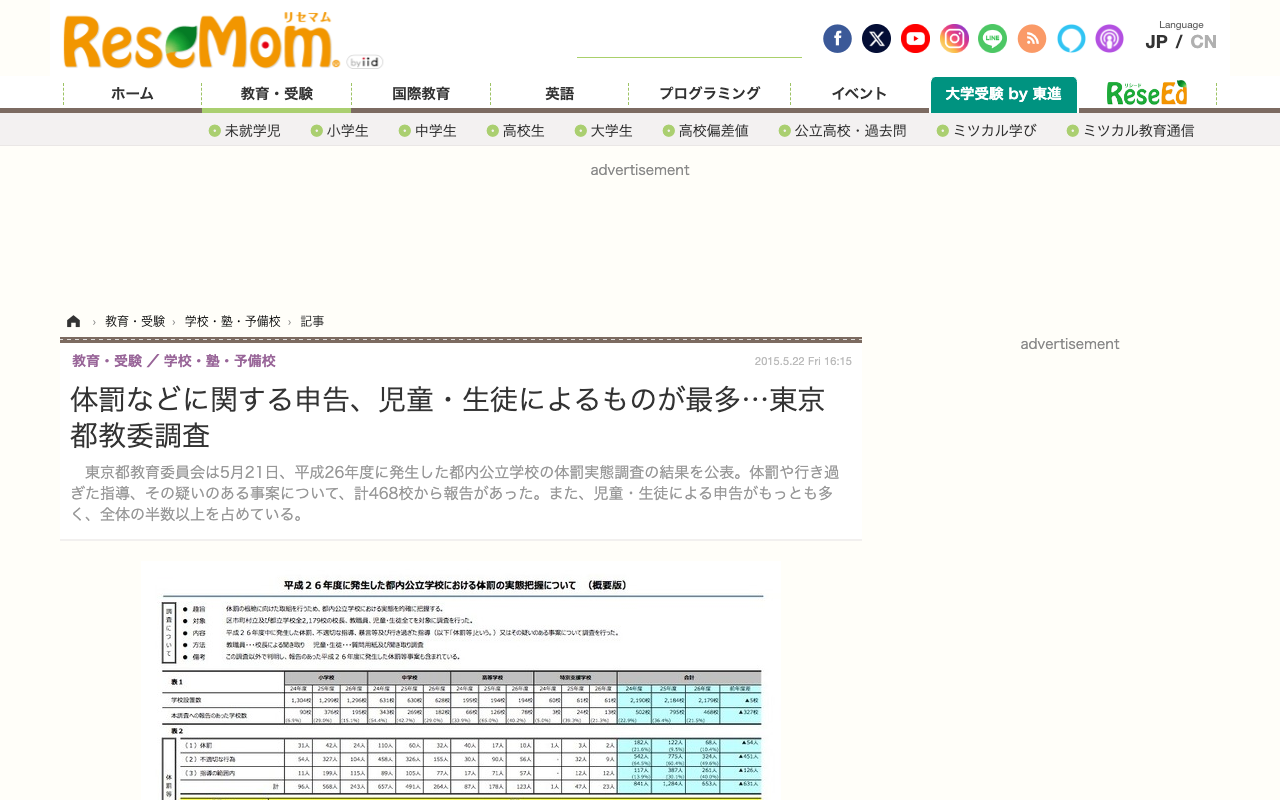Open the LINE icon

[992, 39]
